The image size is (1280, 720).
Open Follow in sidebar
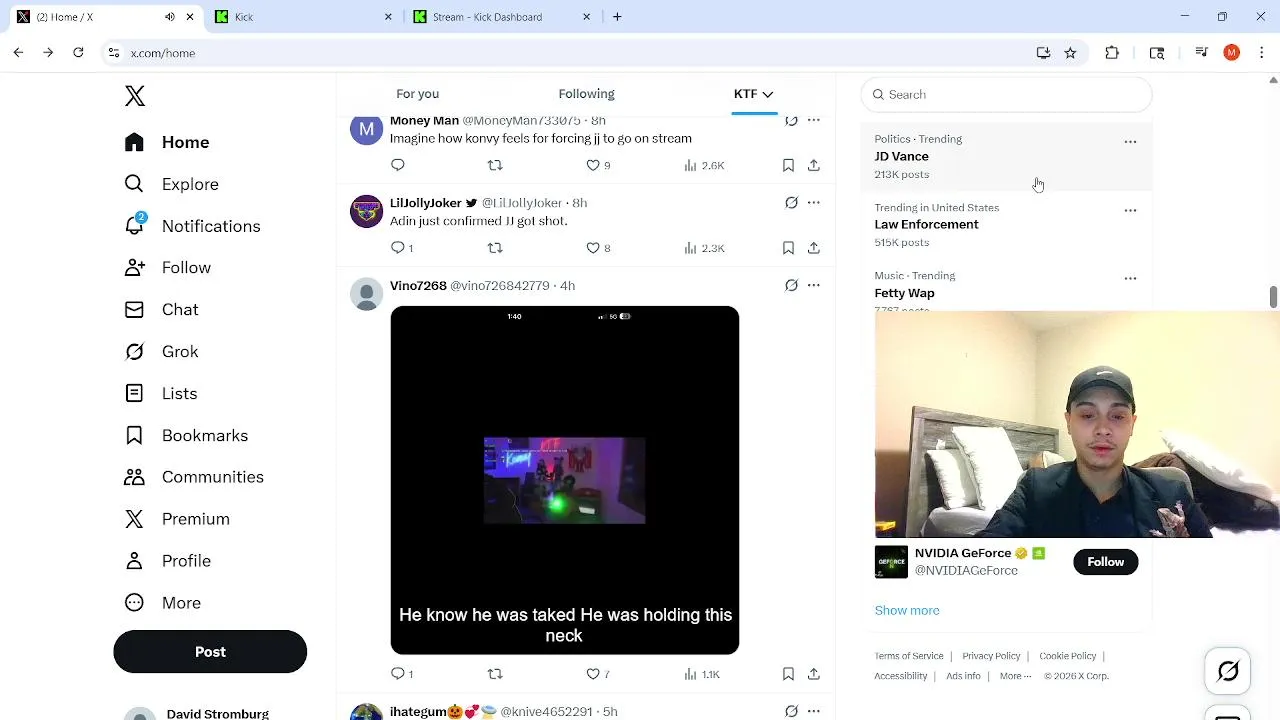pos(167,268)
